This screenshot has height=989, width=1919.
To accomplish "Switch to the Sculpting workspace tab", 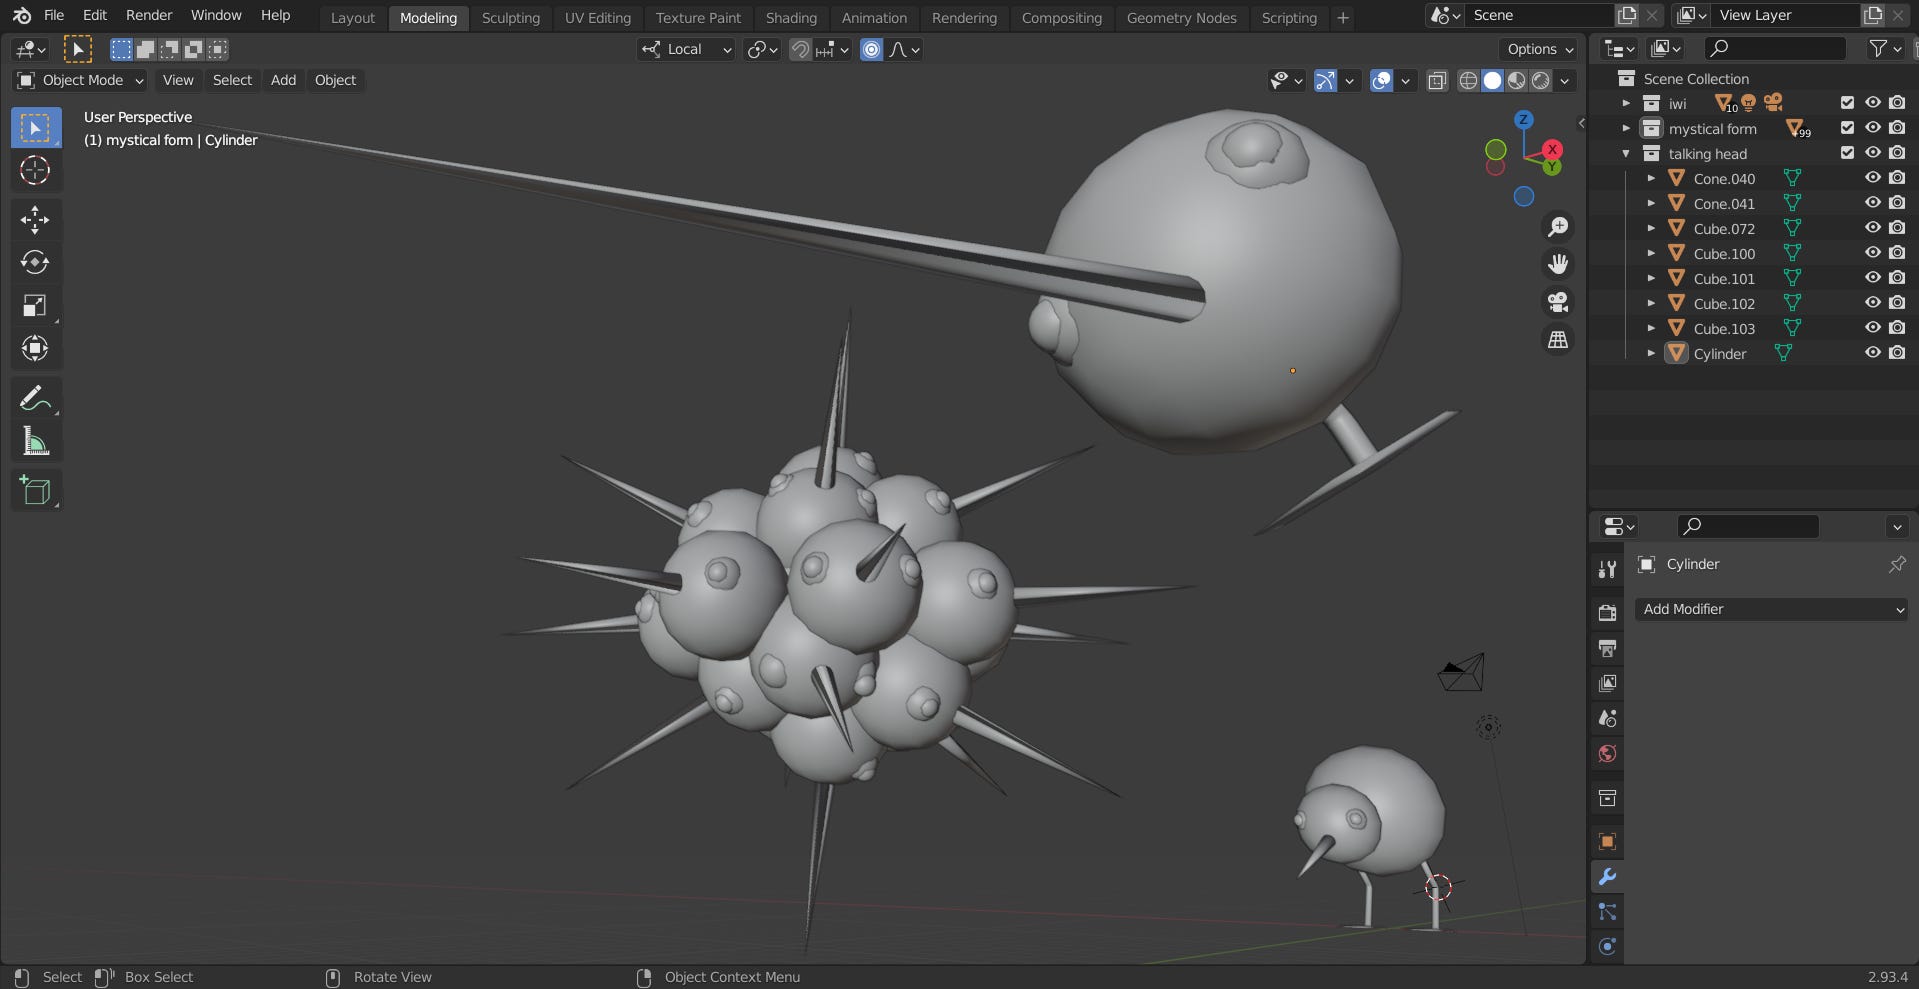I will [x=510, y=18].
